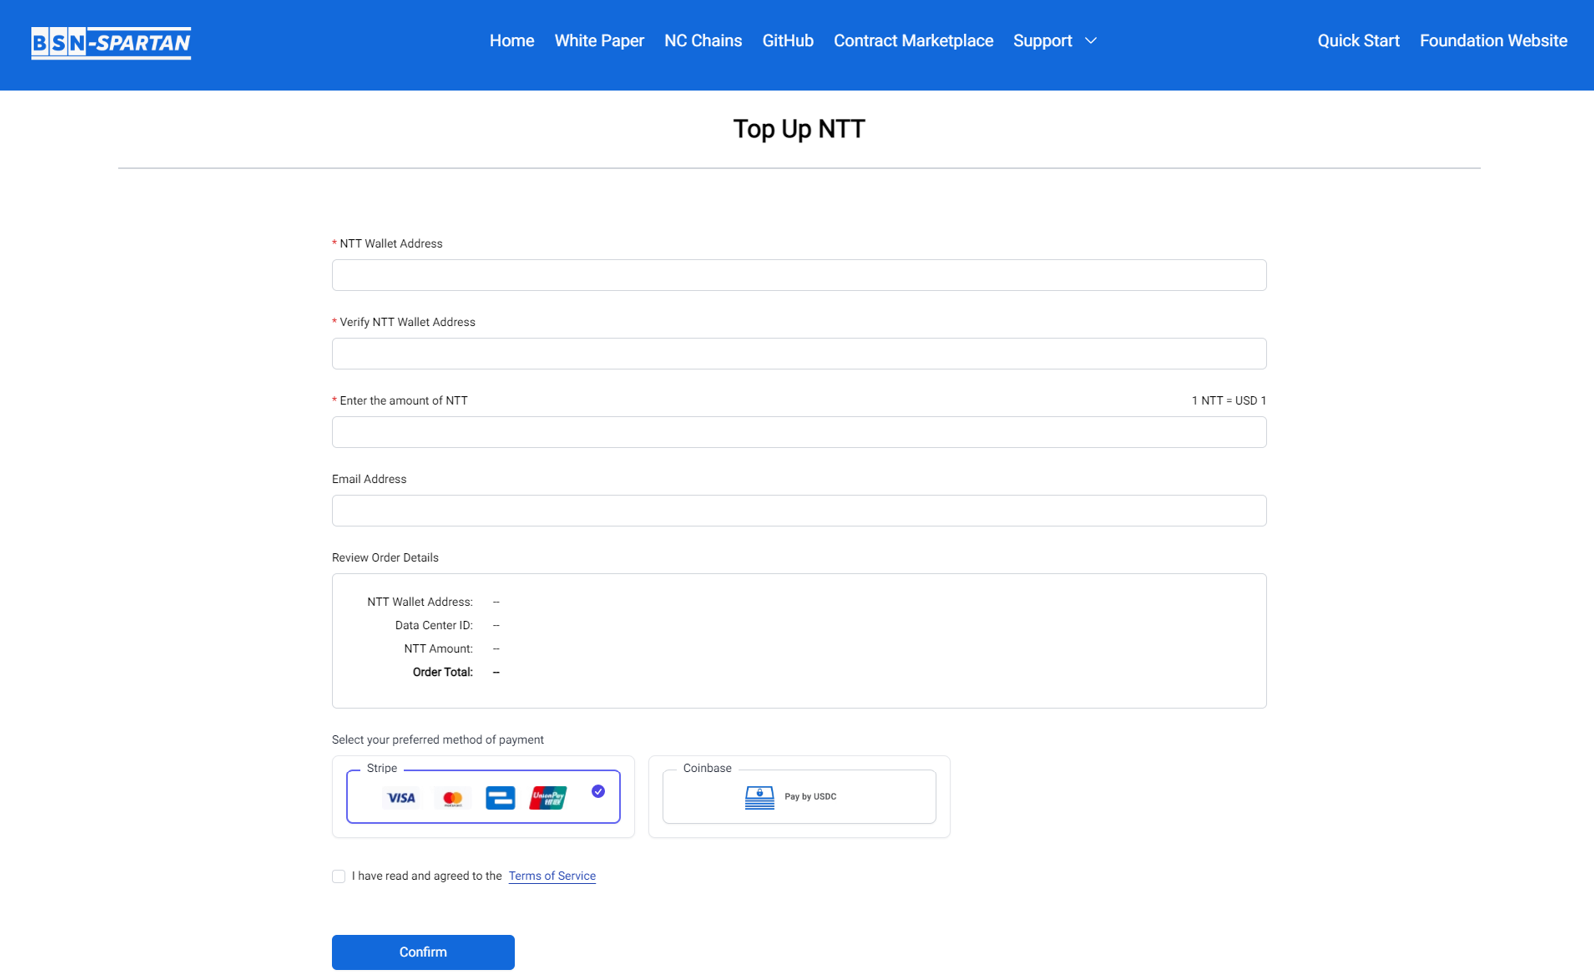The width and height of the screenshot is (1594, 977).
Task: Click the Email Address input box
Action: [x=799, y=511]
